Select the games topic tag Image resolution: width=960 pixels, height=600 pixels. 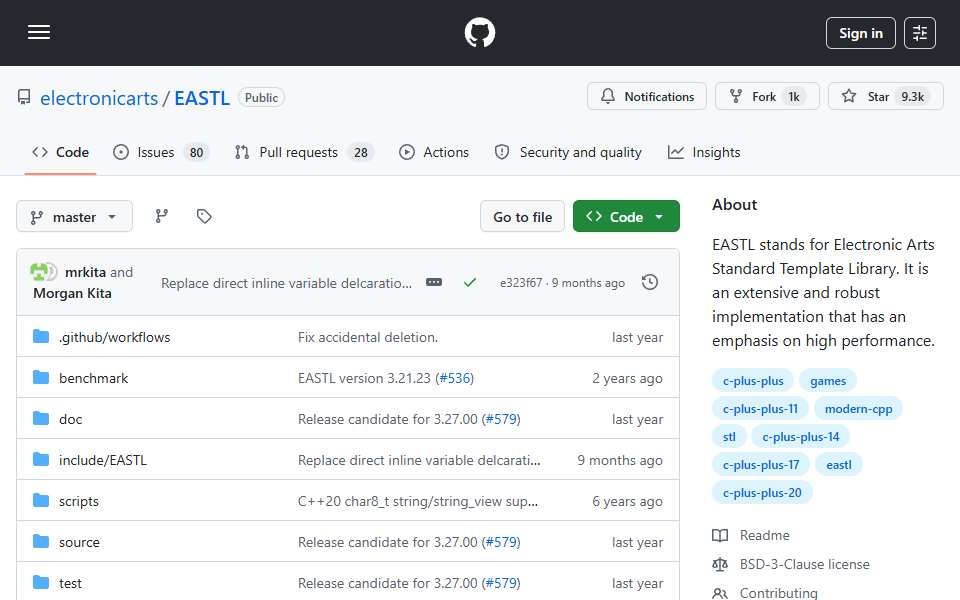828,381
